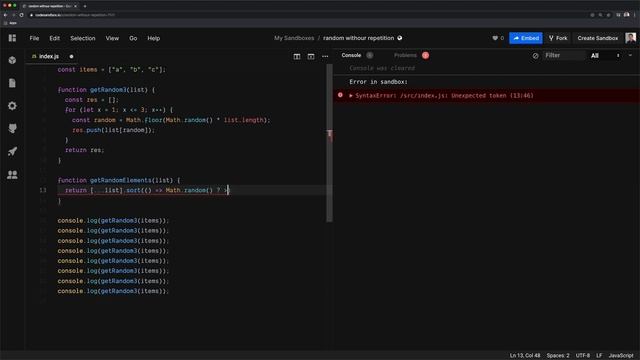The height and width of the screenshot is (360, 640).
Task: Click line number 13 in gutter
Action: click(x=43, y=190)
